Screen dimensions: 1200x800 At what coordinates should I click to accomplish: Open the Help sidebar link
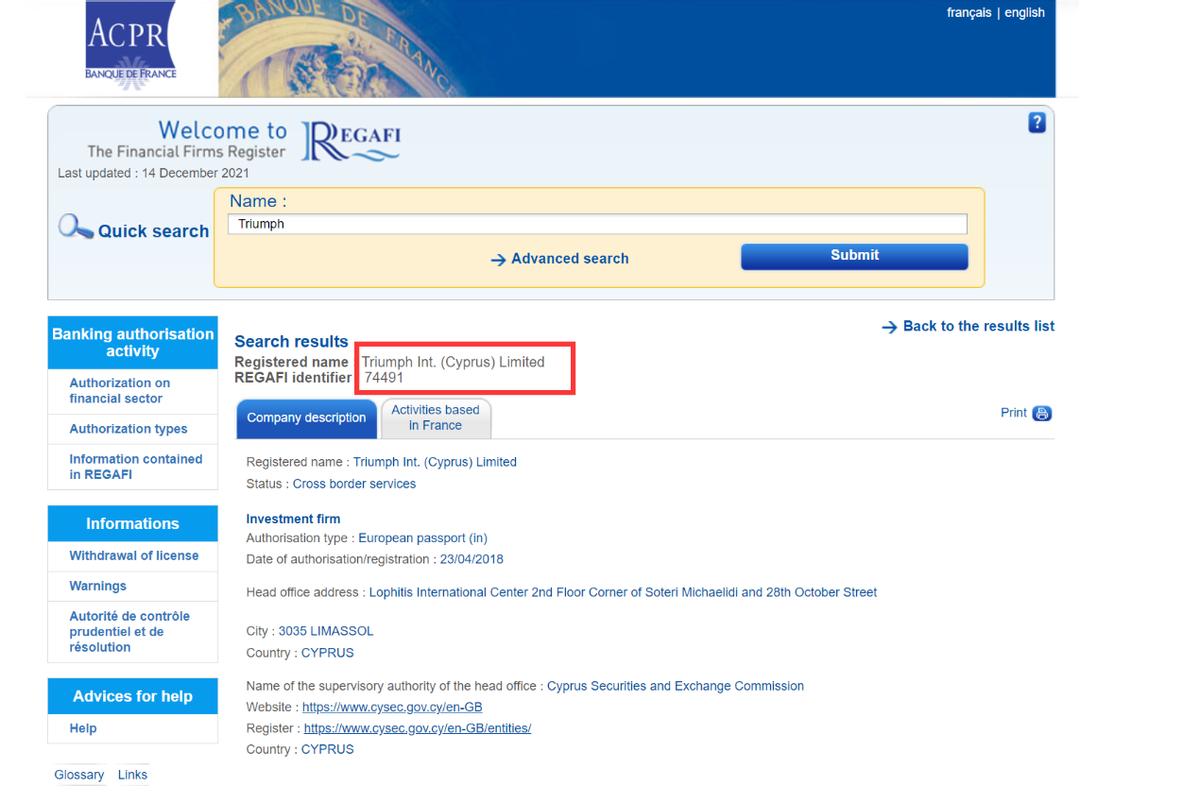coord(83,729)
